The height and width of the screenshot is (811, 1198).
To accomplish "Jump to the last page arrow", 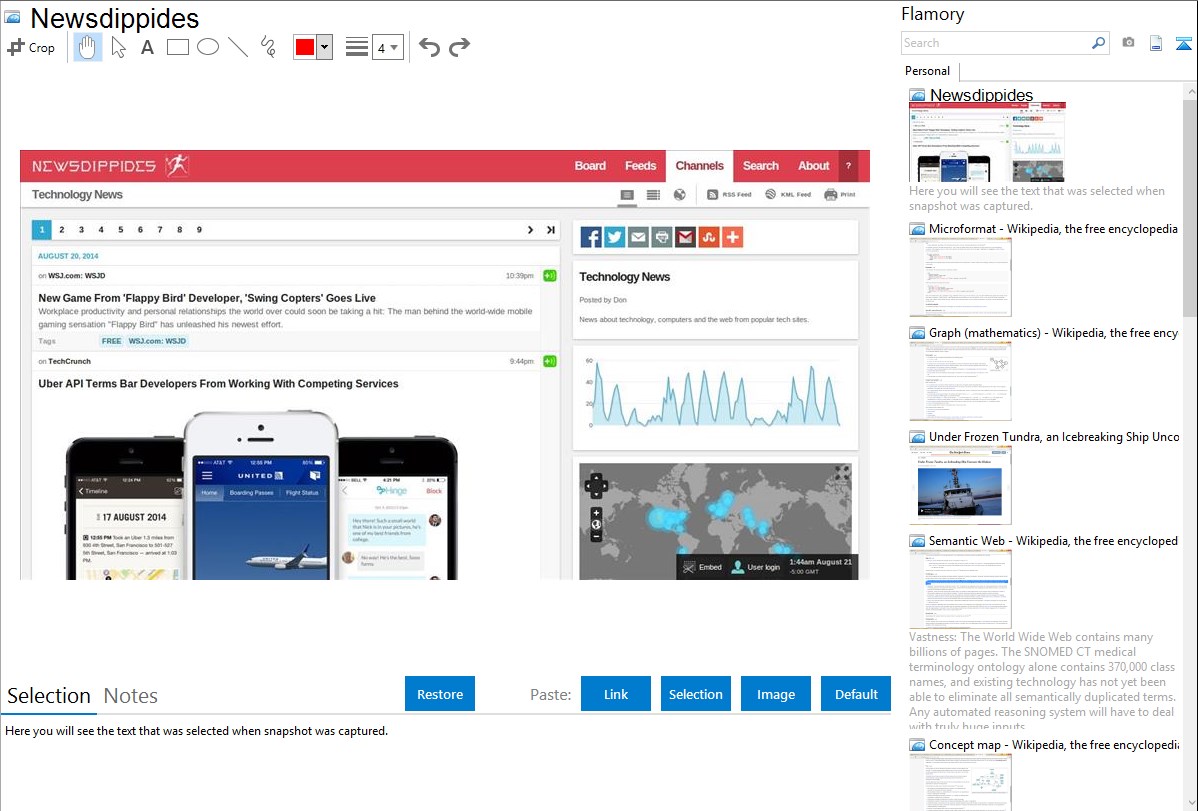I will (x=551, y=229).
